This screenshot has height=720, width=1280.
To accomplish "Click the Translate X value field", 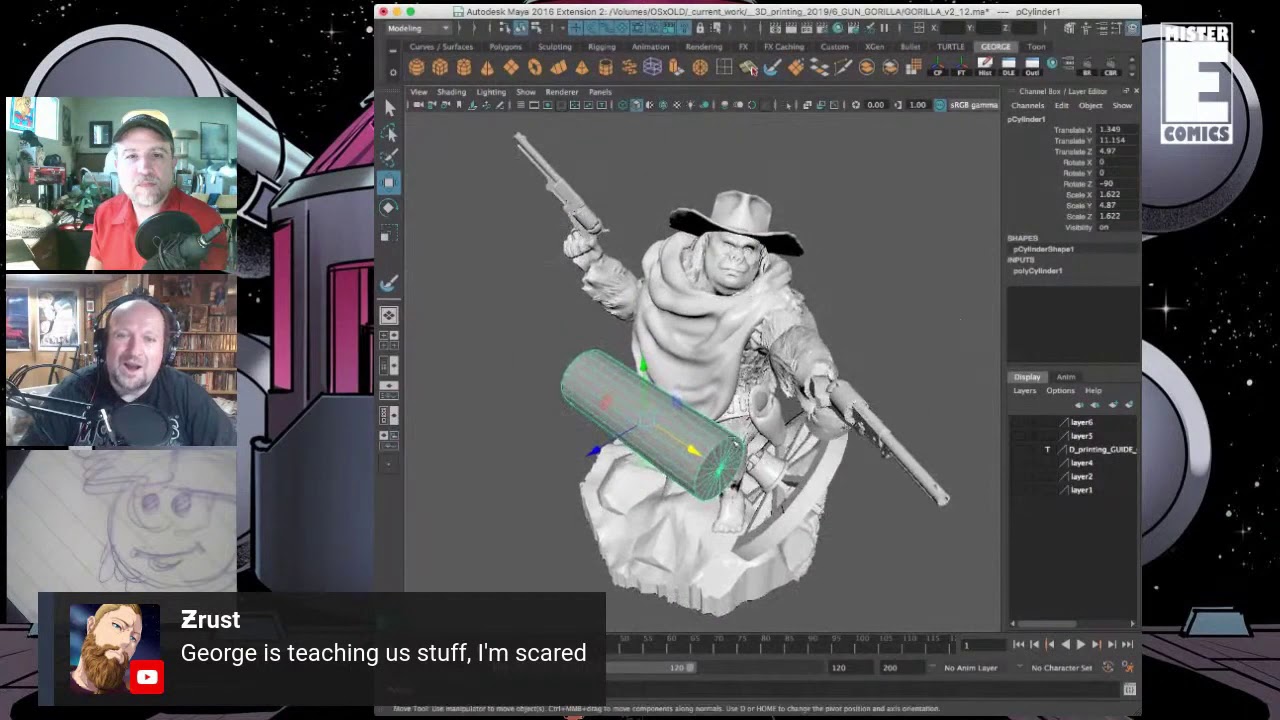I will pos(1116,130).
